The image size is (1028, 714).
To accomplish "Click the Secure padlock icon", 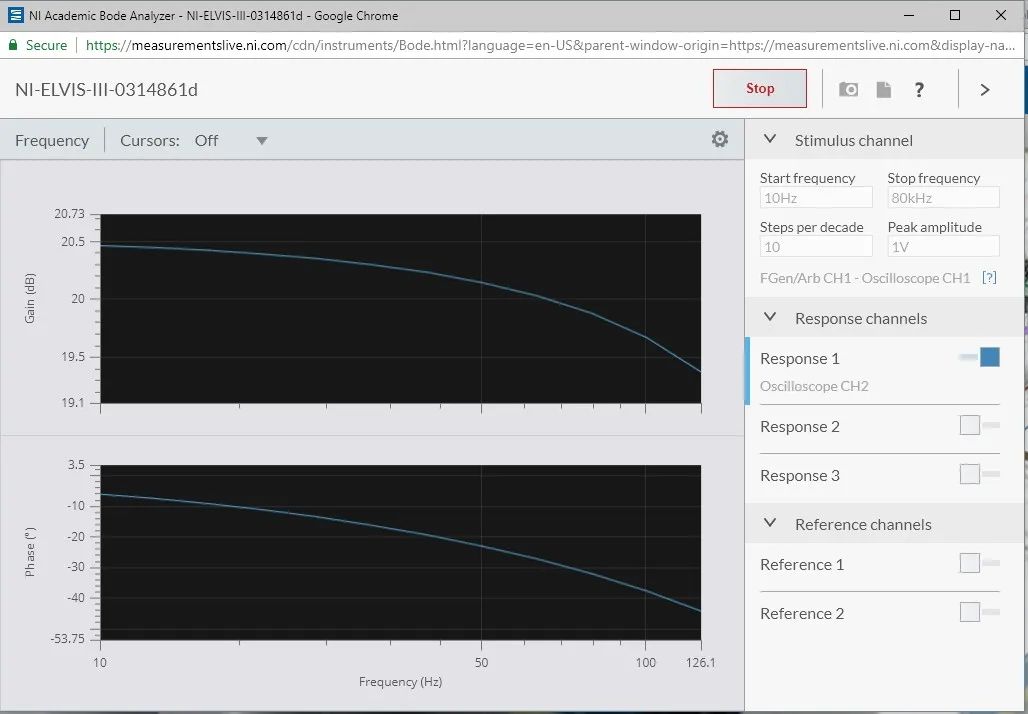I will click(12, 45).
